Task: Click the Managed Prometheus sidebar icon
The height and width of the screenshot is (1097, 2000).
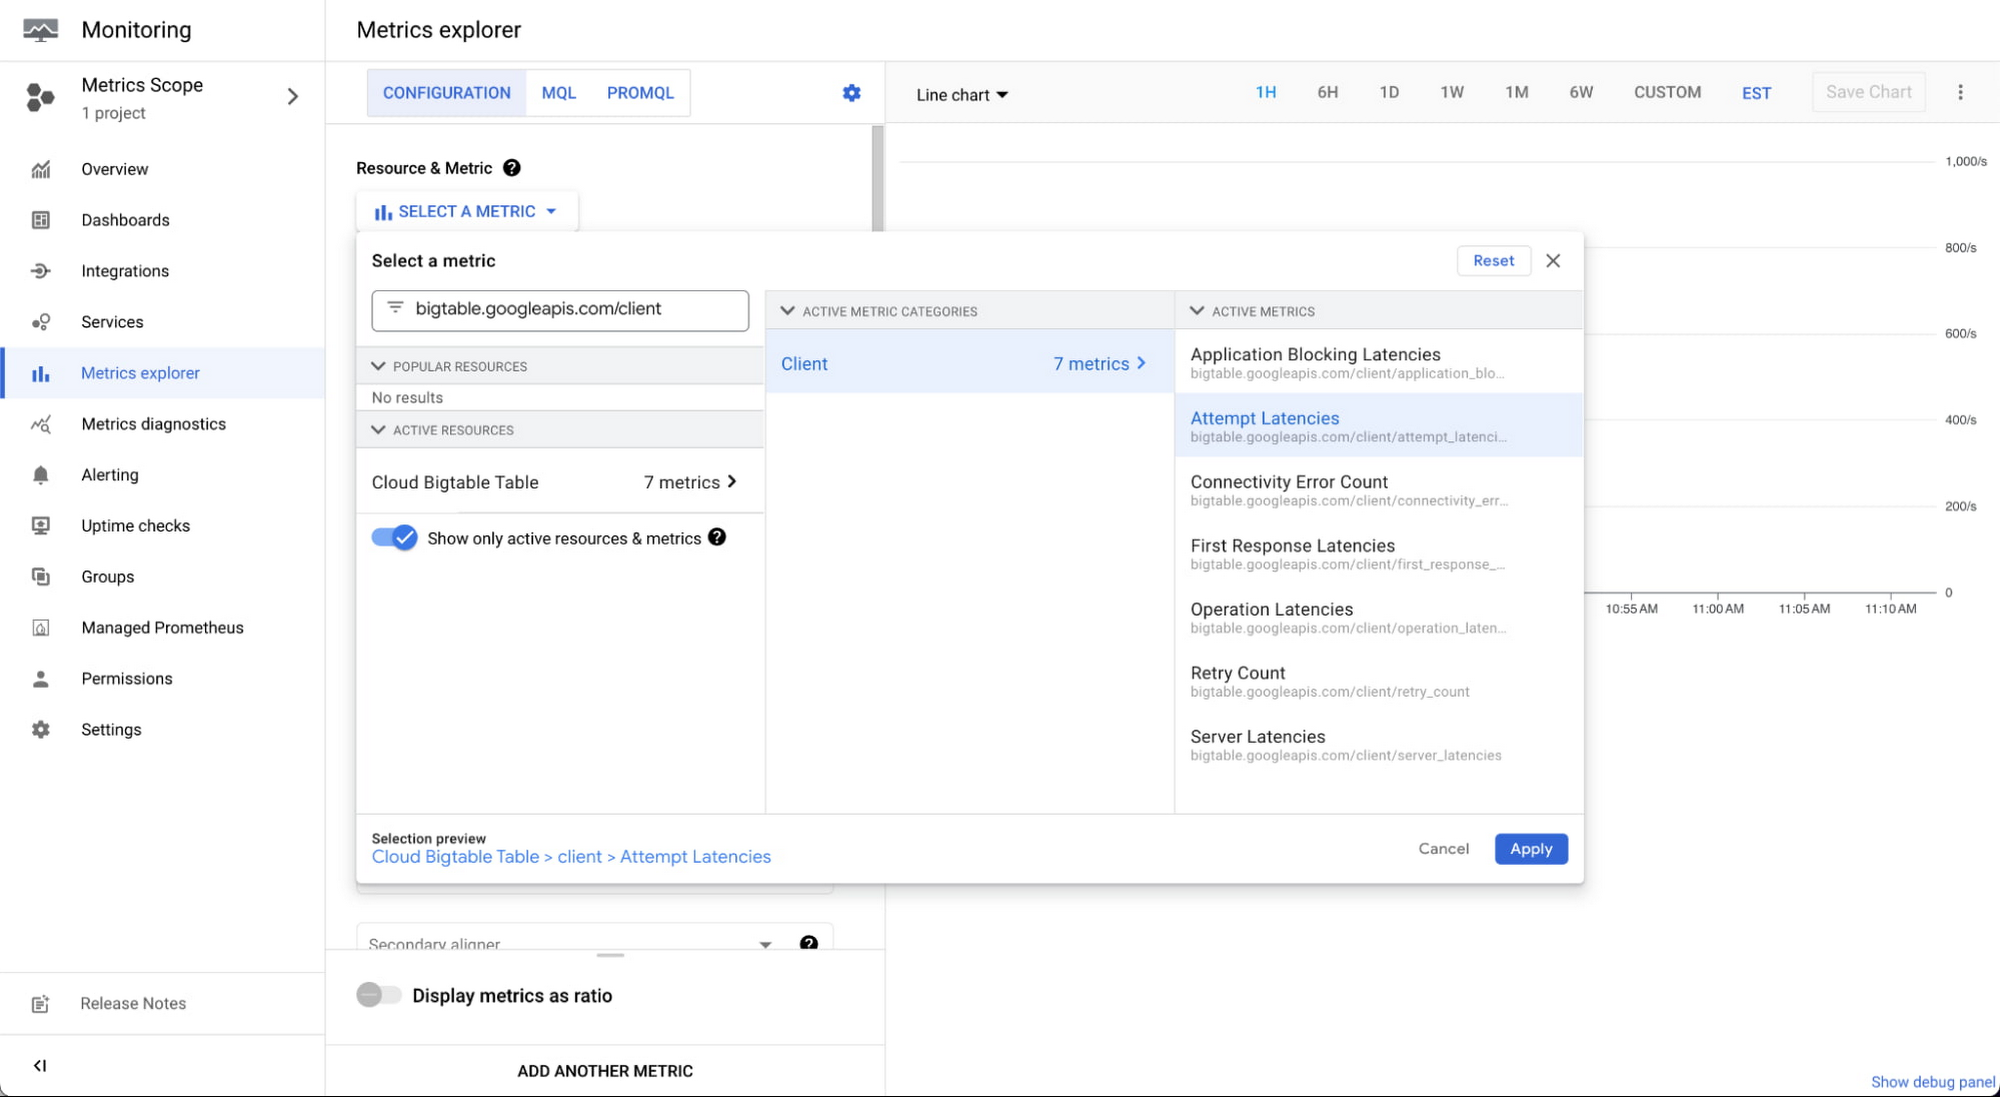Action: tap(38, 627)
